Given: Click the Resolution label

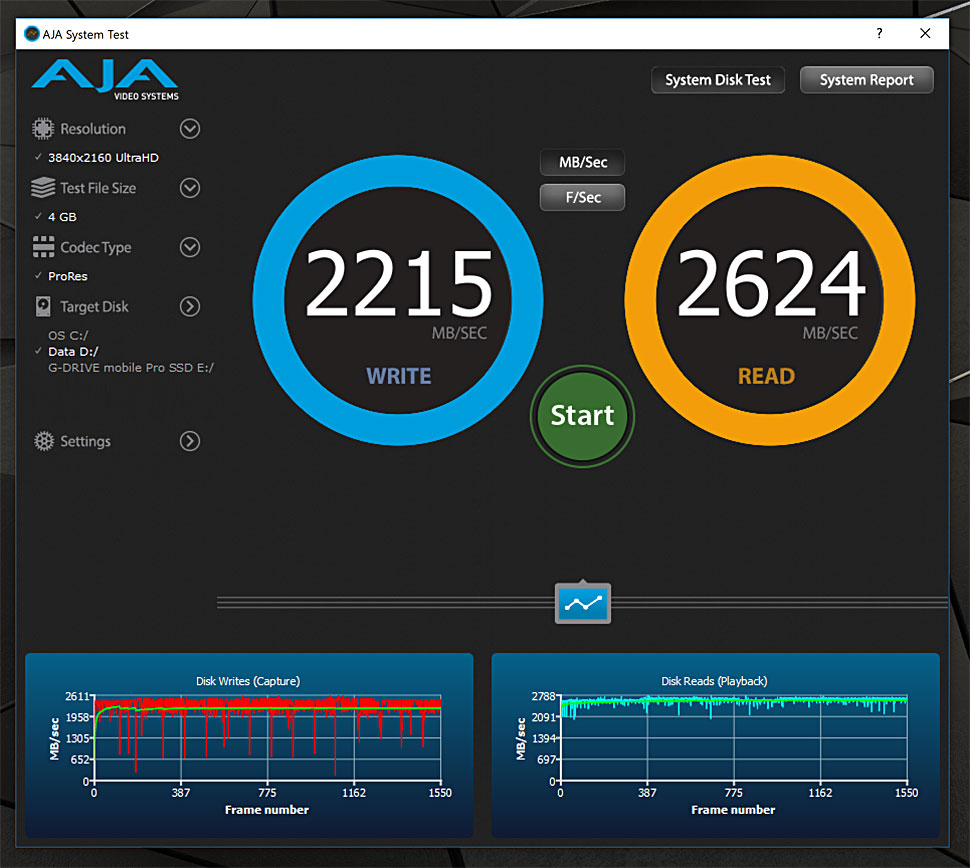Looking at the screenshot, I should coord(93,129).
